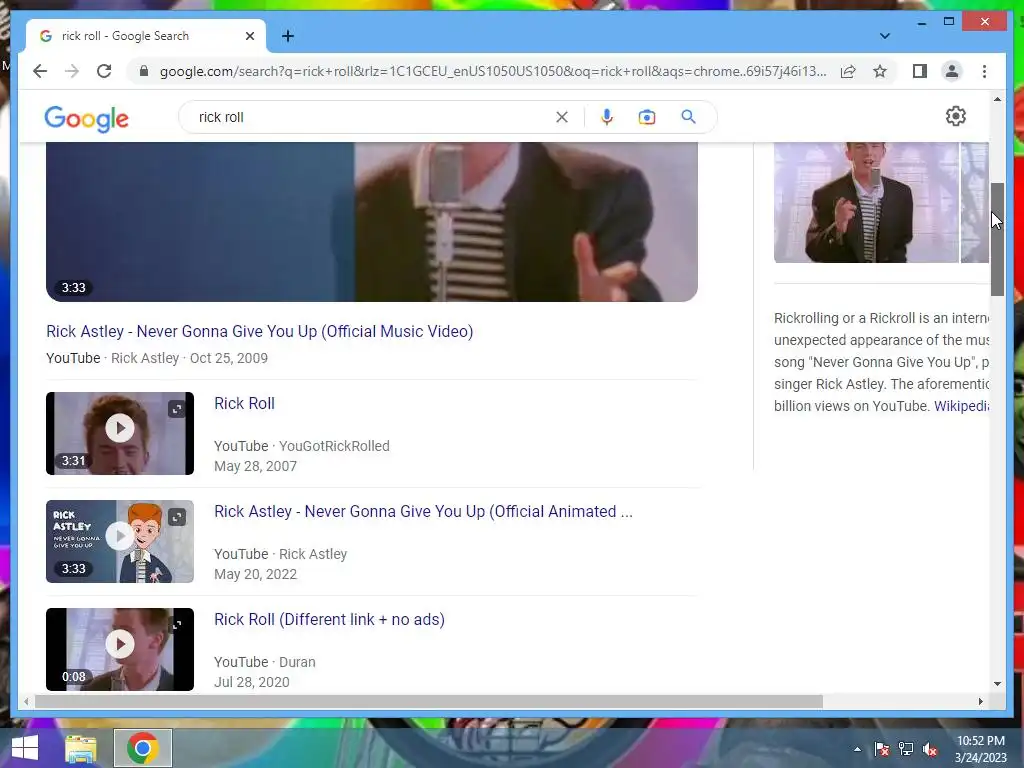Click the scrollbar down arrow

(997, 684)
